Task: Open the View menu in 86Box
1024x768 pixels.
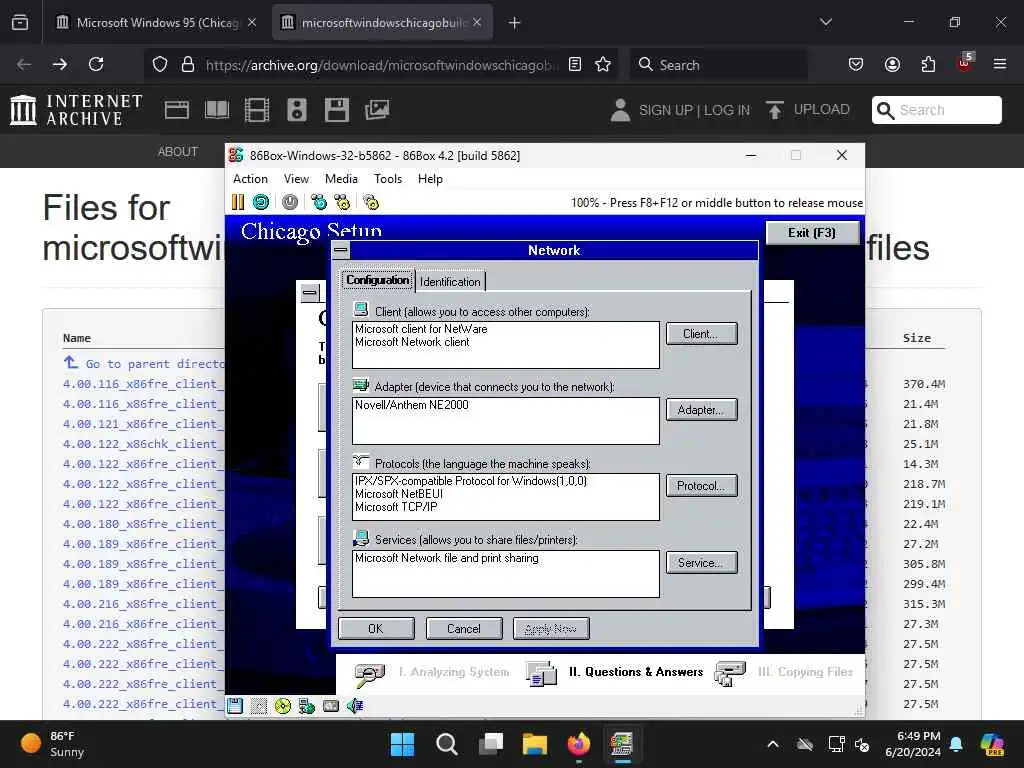Action: (x=296, y=179)
